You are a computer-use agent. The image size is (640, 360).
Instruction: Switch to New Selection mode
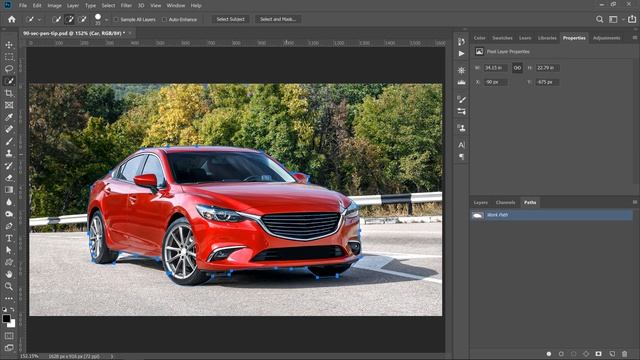pyautogui.click(x=57, y=19)
